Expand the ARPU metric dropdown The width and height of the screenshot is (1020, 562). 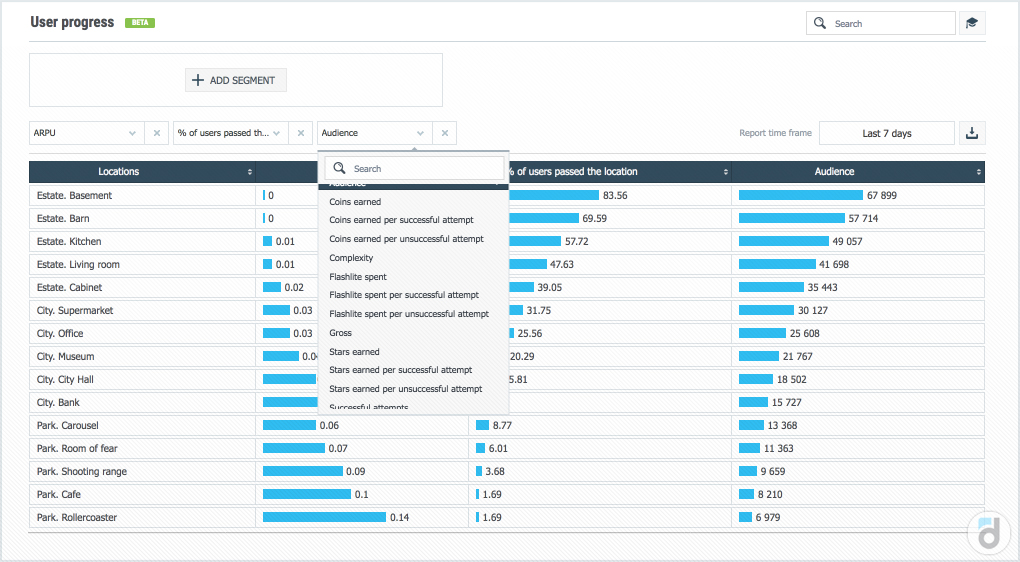click(132, 133)
